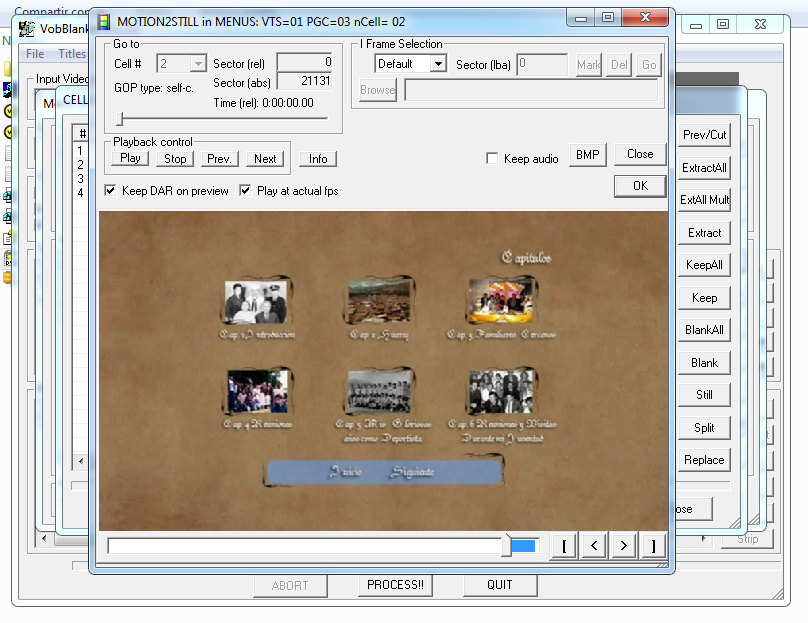Click PROCESS!! in VobBlanker window
The image size is (808, 623).
pyautogui.click(x=395, y=585)
